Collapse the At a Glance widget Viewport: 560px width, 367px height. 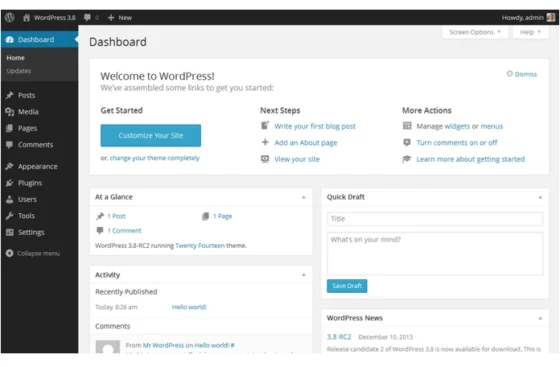(304, 197)
